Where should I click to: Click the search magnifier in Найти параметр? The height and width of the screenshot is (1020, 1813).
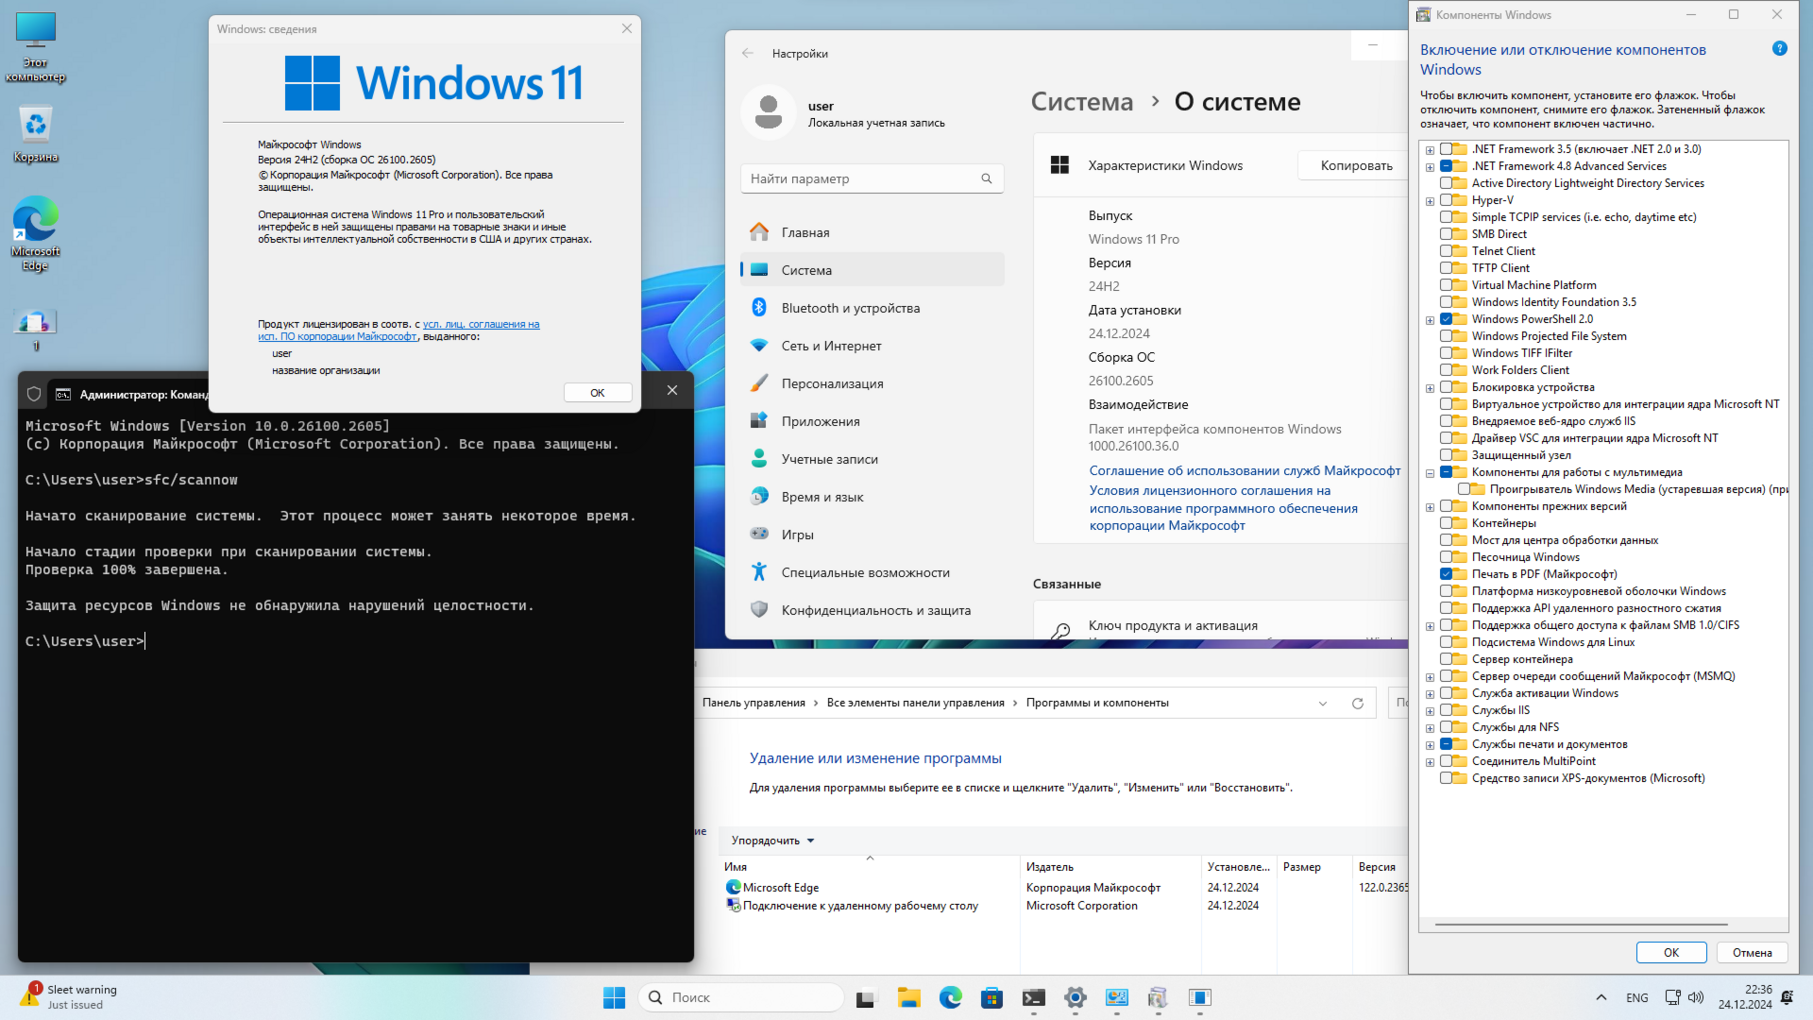pos(986,179)
